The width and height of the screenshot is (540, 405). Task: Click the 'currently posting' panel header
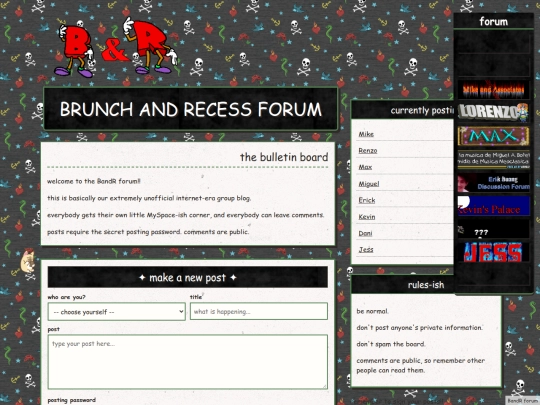(x=402, y=110)
